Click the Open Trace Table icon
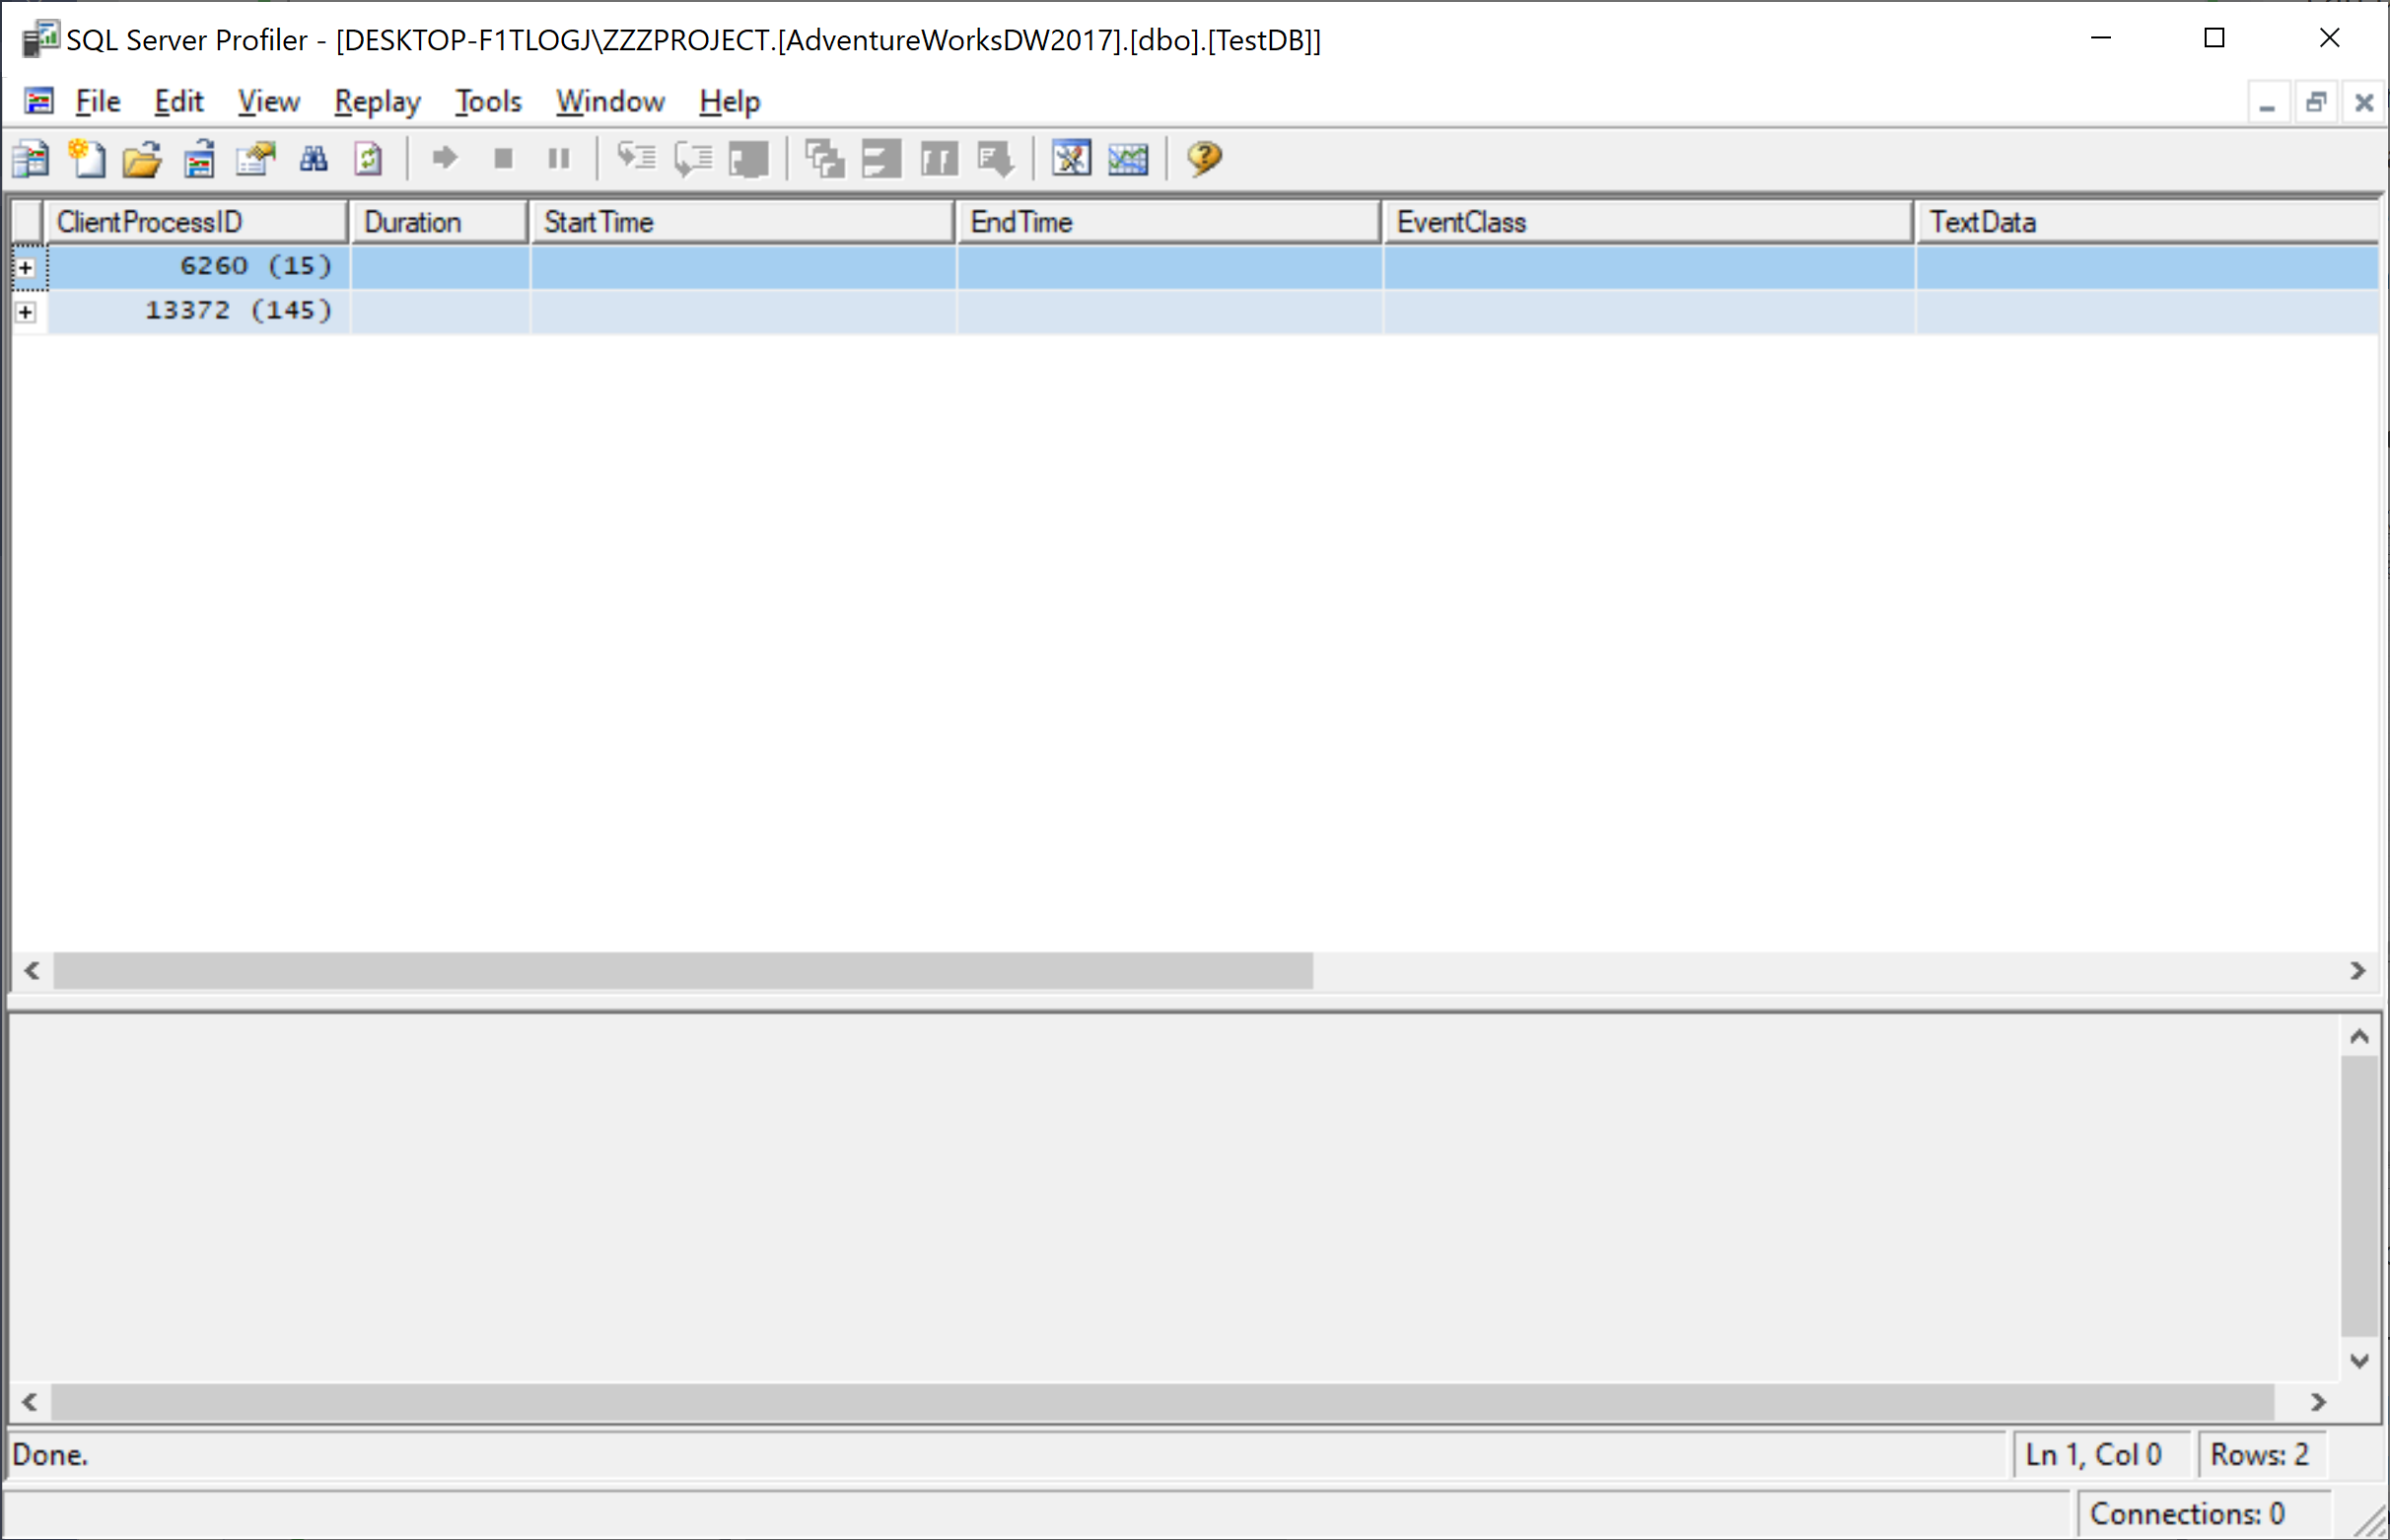This screenshot has width=2390, height=1540. (199, 159)
